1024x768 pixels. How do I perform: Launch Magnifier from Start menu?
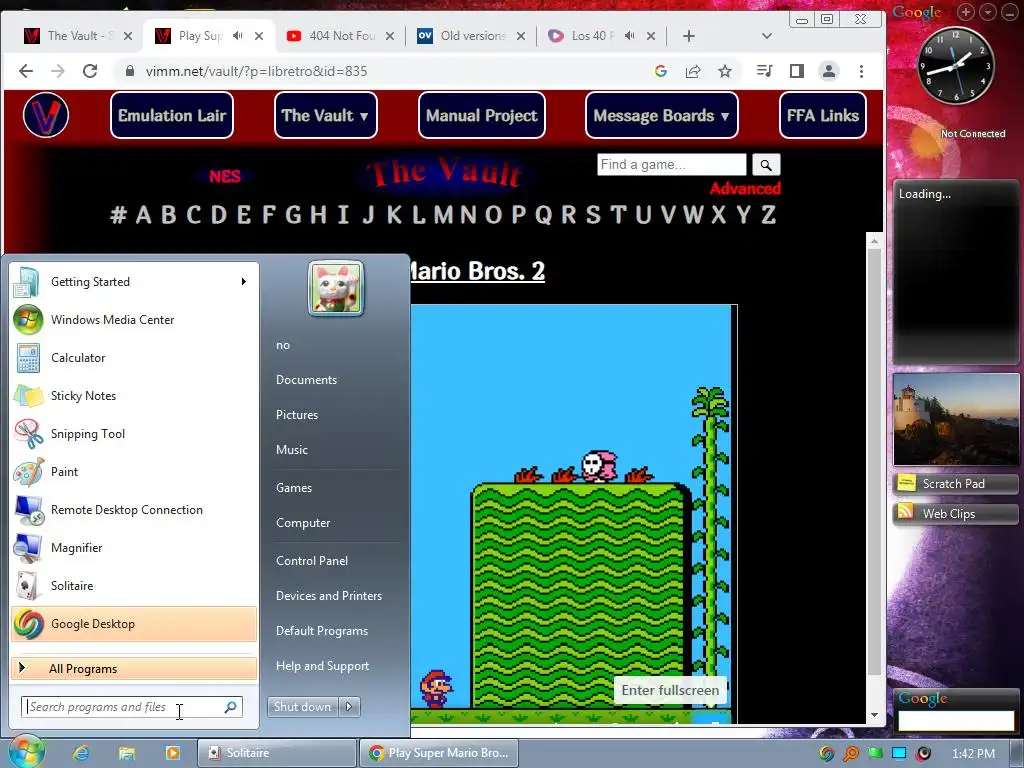coord(134,548)
